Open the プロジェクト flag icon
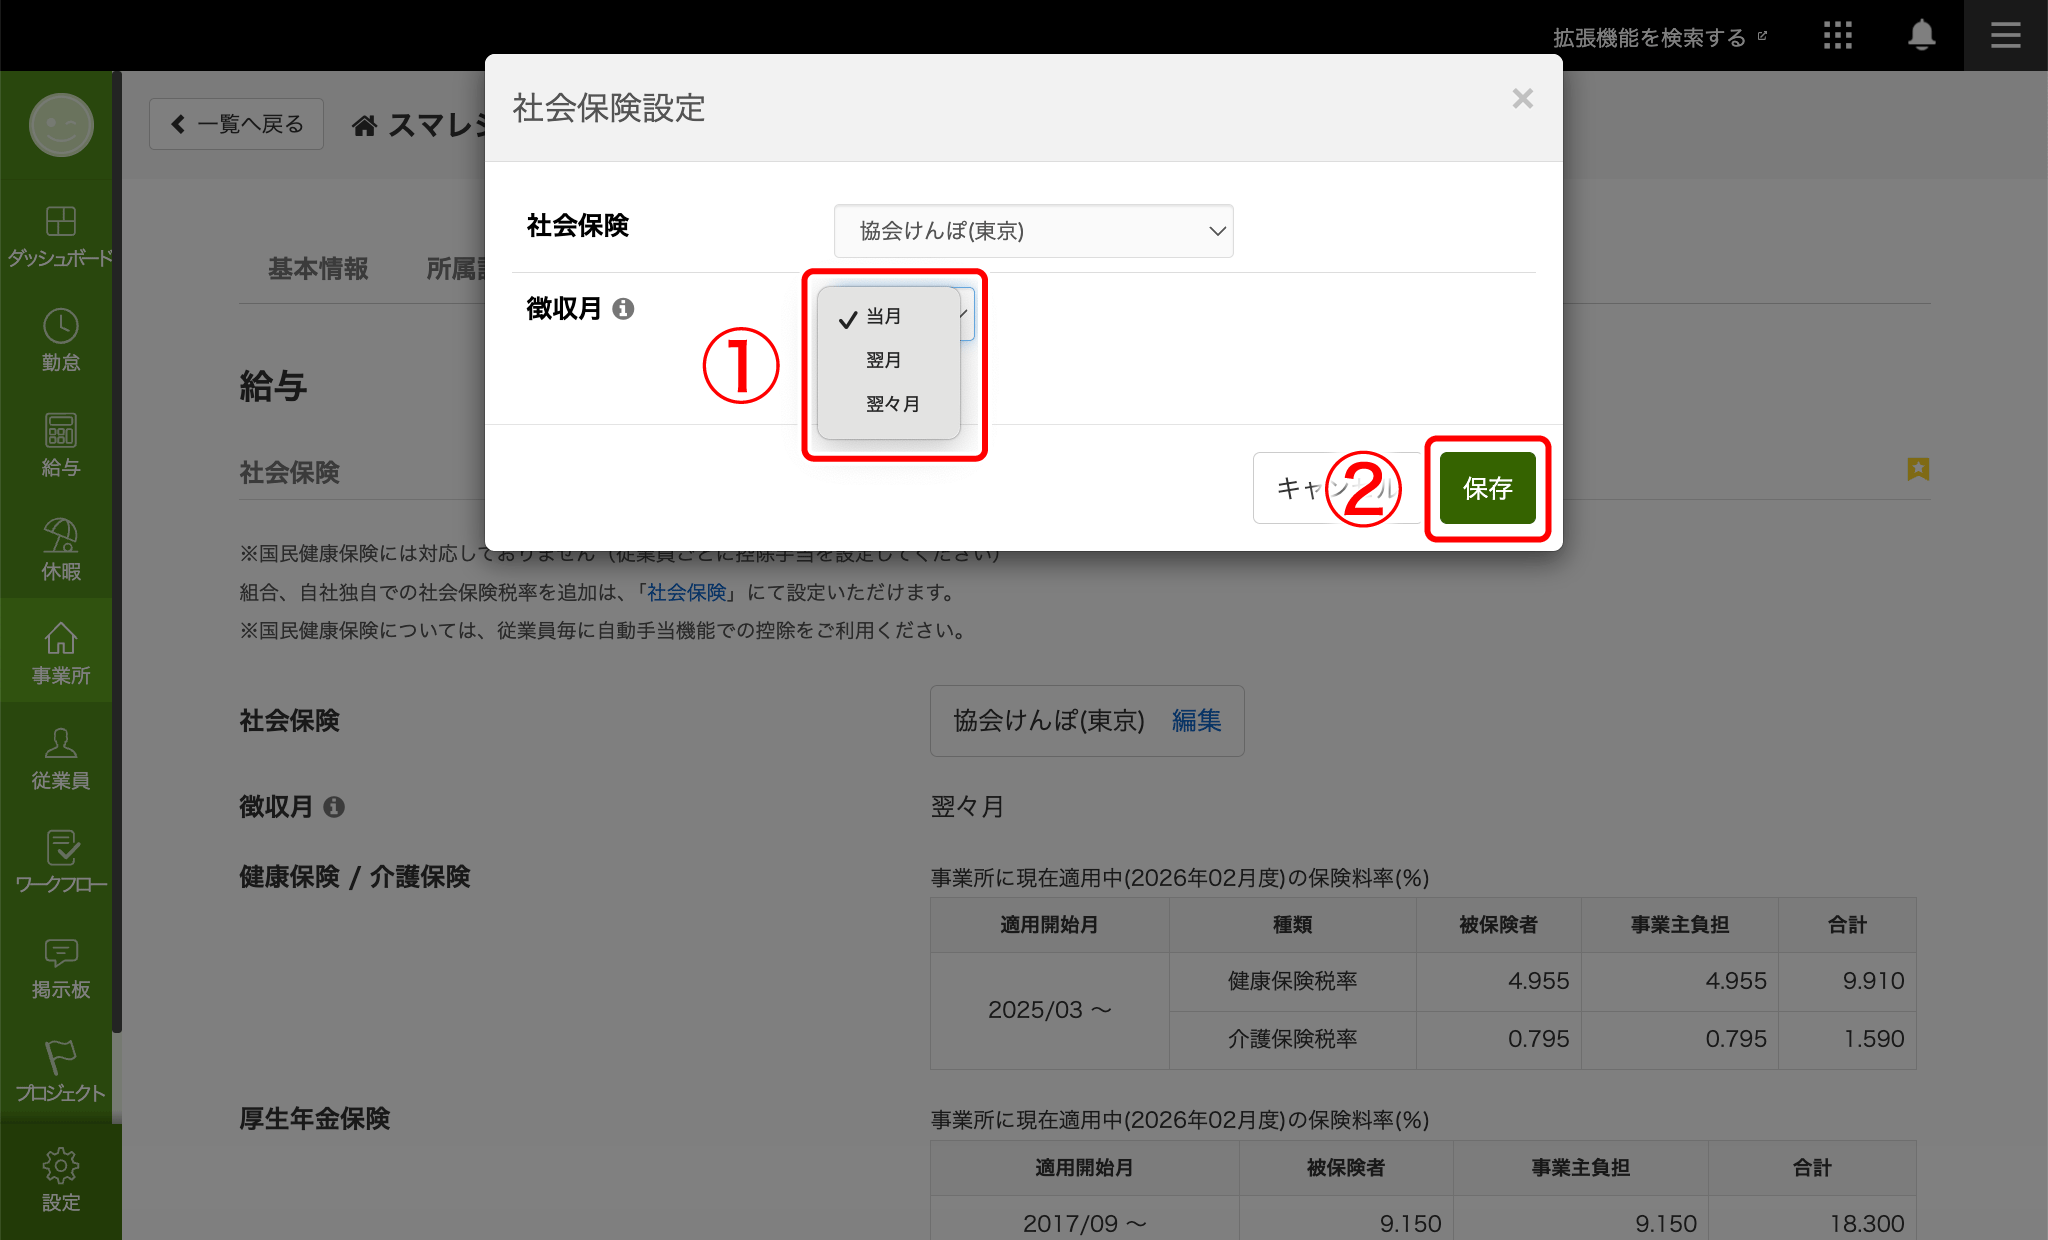2048x1240 pixels. tap(60, 1057)
